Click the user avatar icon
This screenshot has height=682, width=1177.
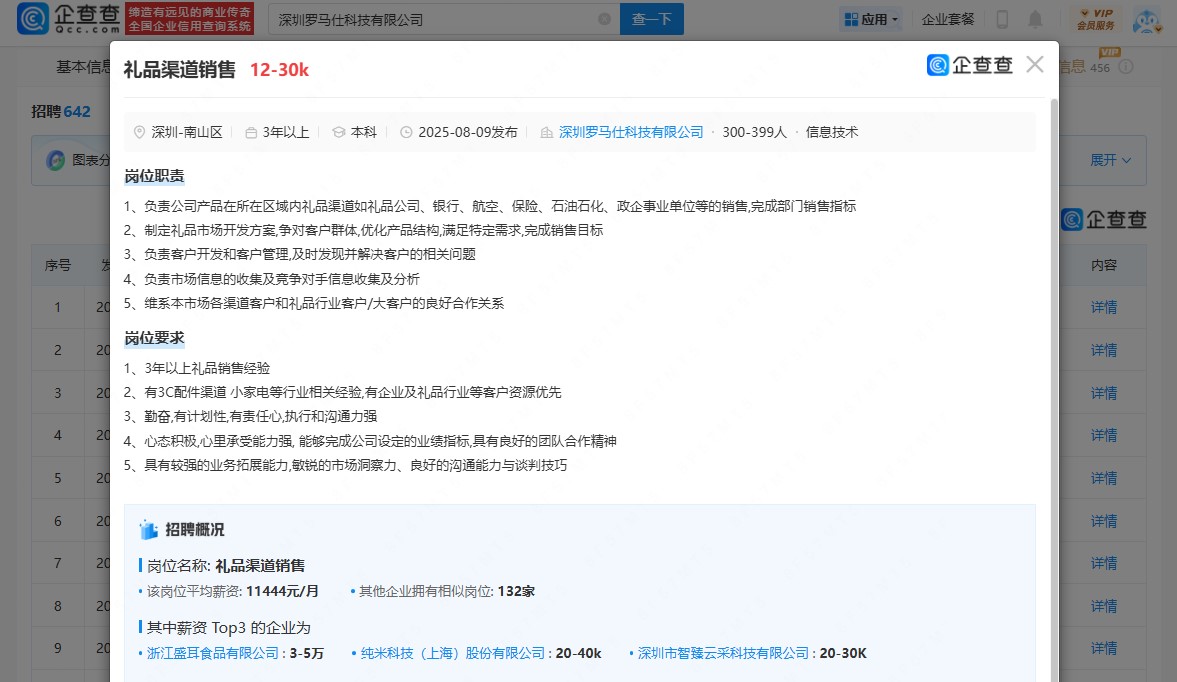1147,20
